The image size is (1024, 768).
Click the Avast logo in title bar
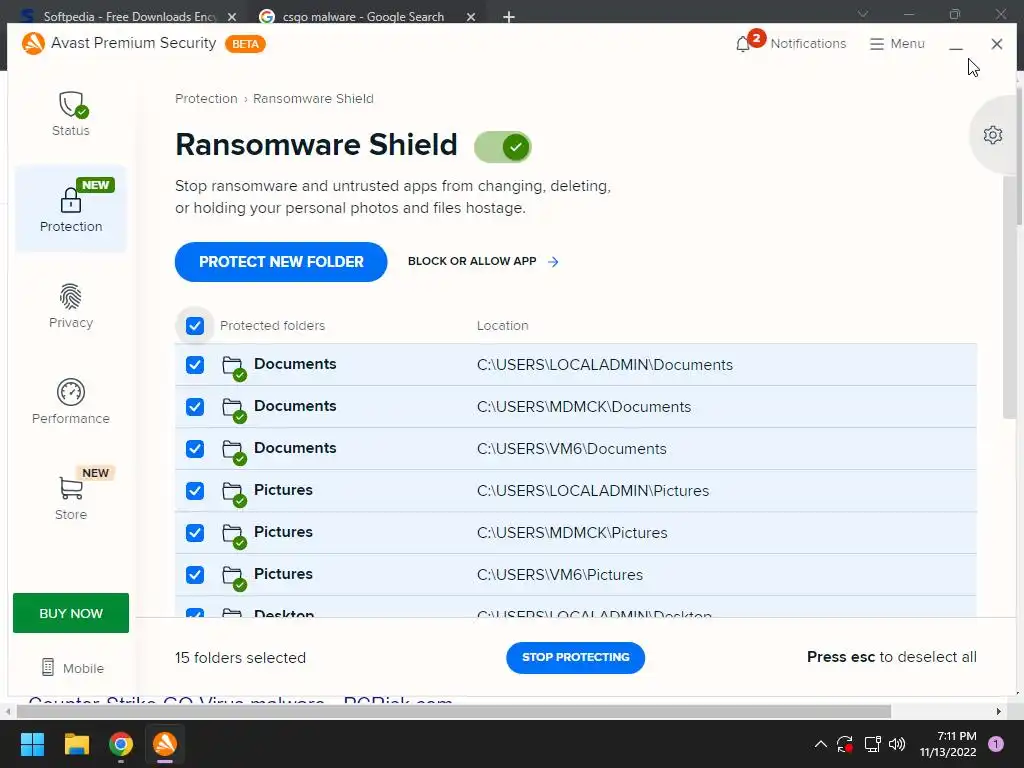(33, 43)
